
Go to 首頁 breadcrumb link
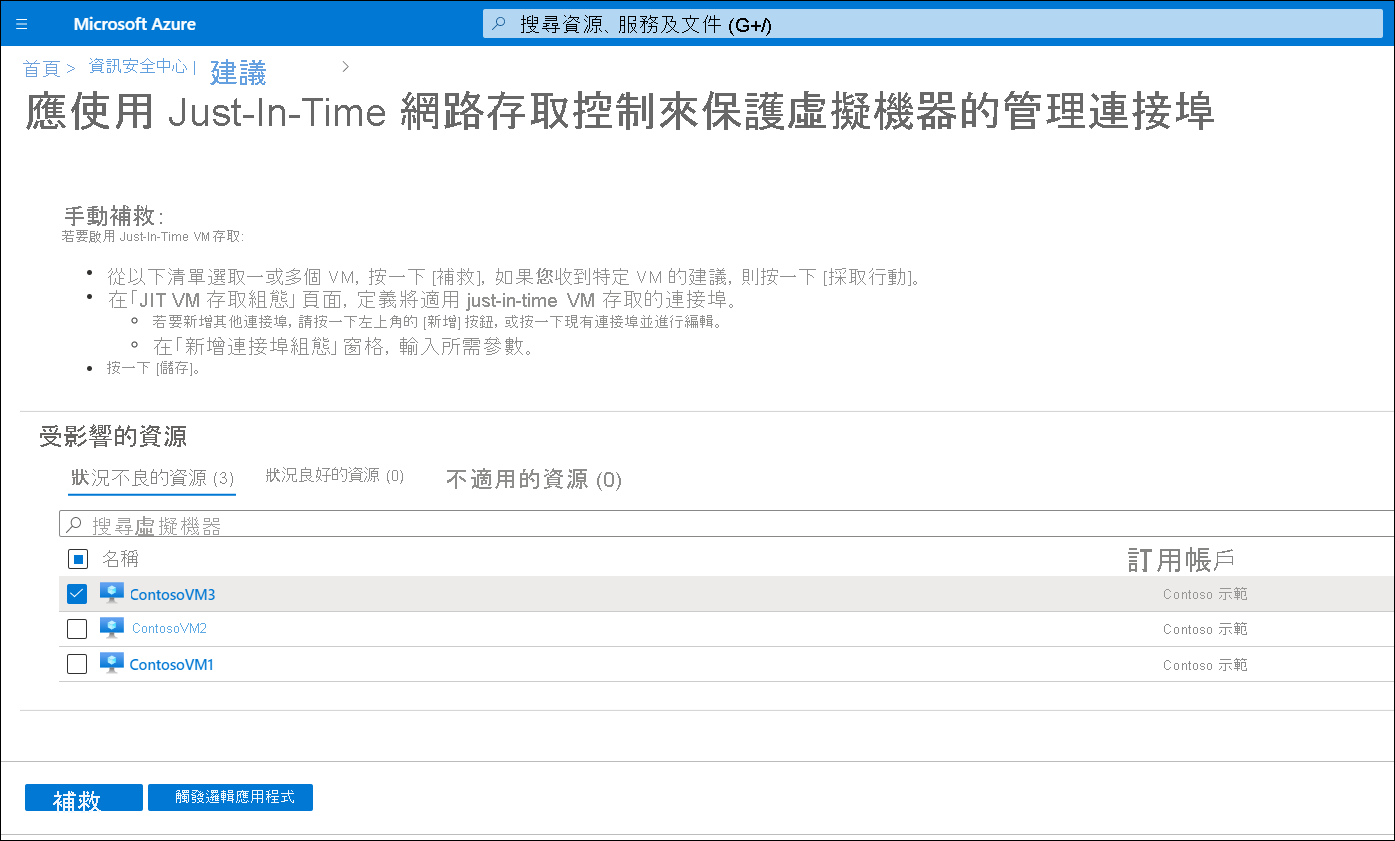pos(41,69)
